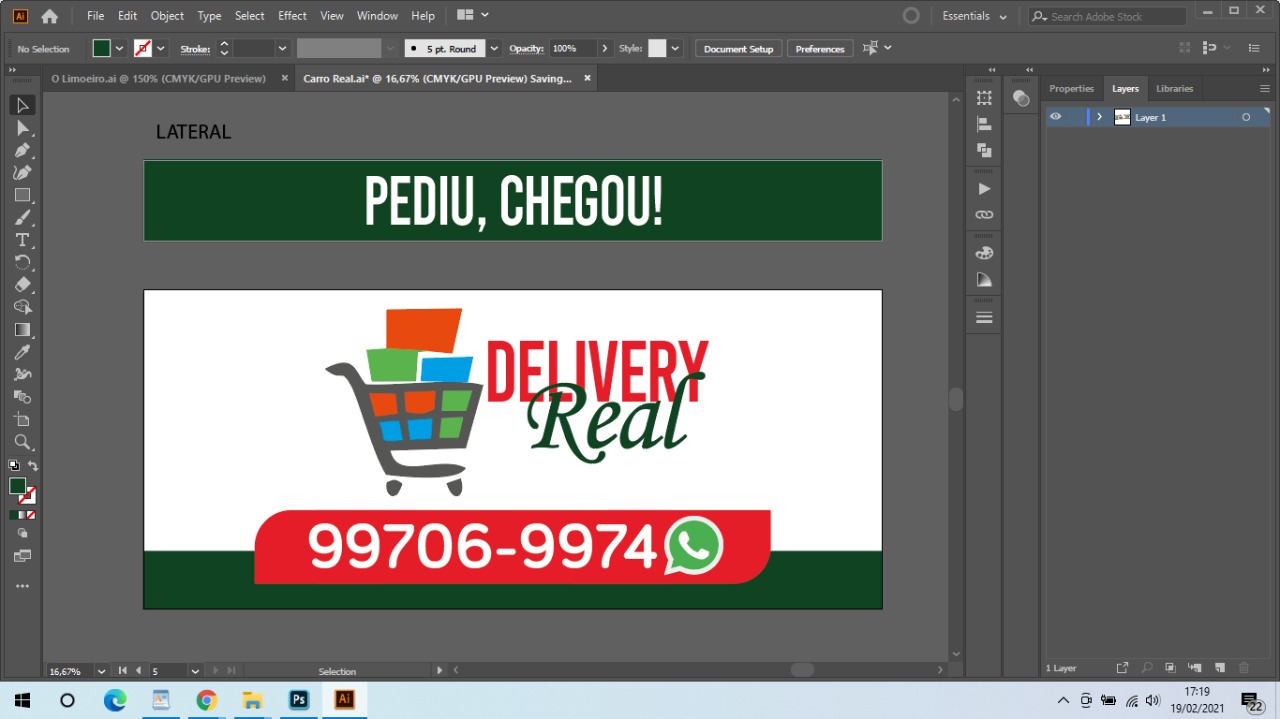Click the Document Setup button
1280x719 pixels.
[738, 49]
